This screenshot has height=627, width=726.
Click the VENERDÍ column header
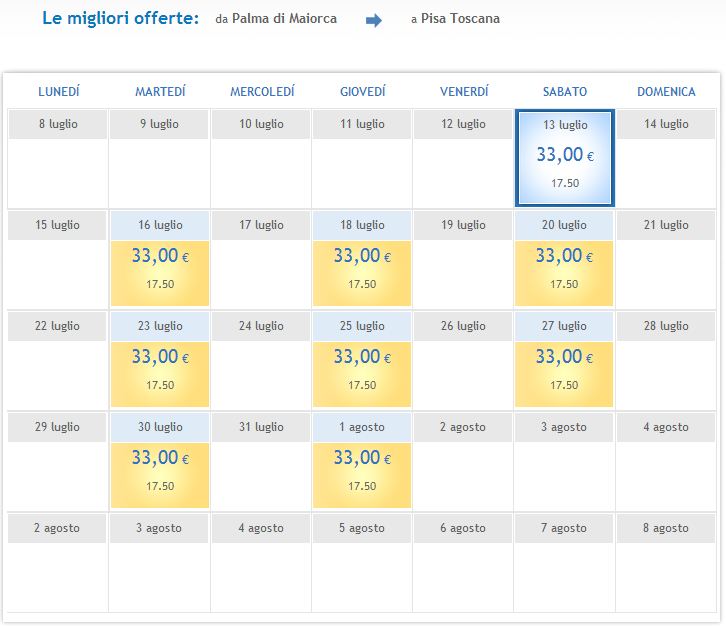click(x=464, y=92)
